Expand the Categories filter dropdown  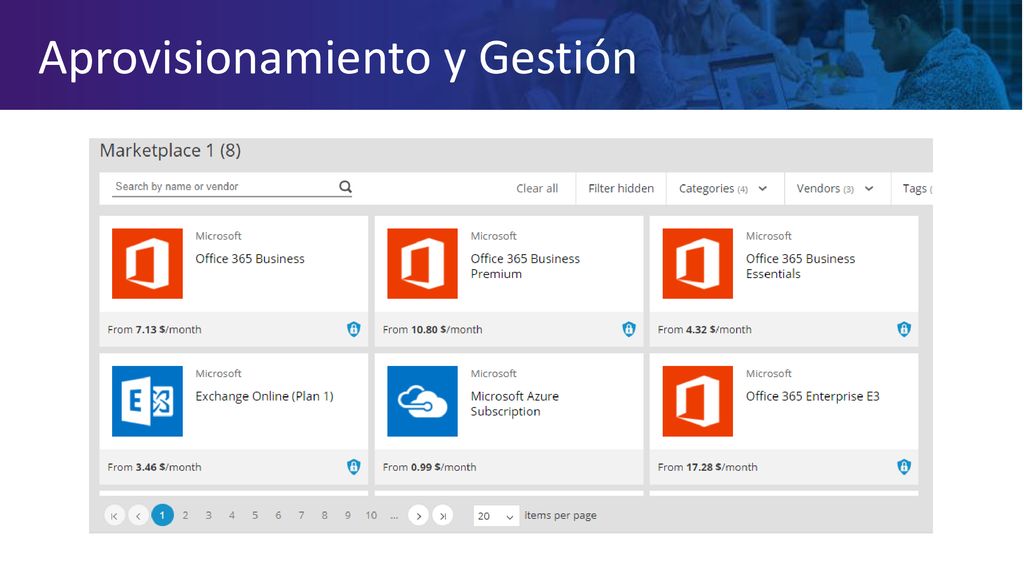click(x=723, y=189)
